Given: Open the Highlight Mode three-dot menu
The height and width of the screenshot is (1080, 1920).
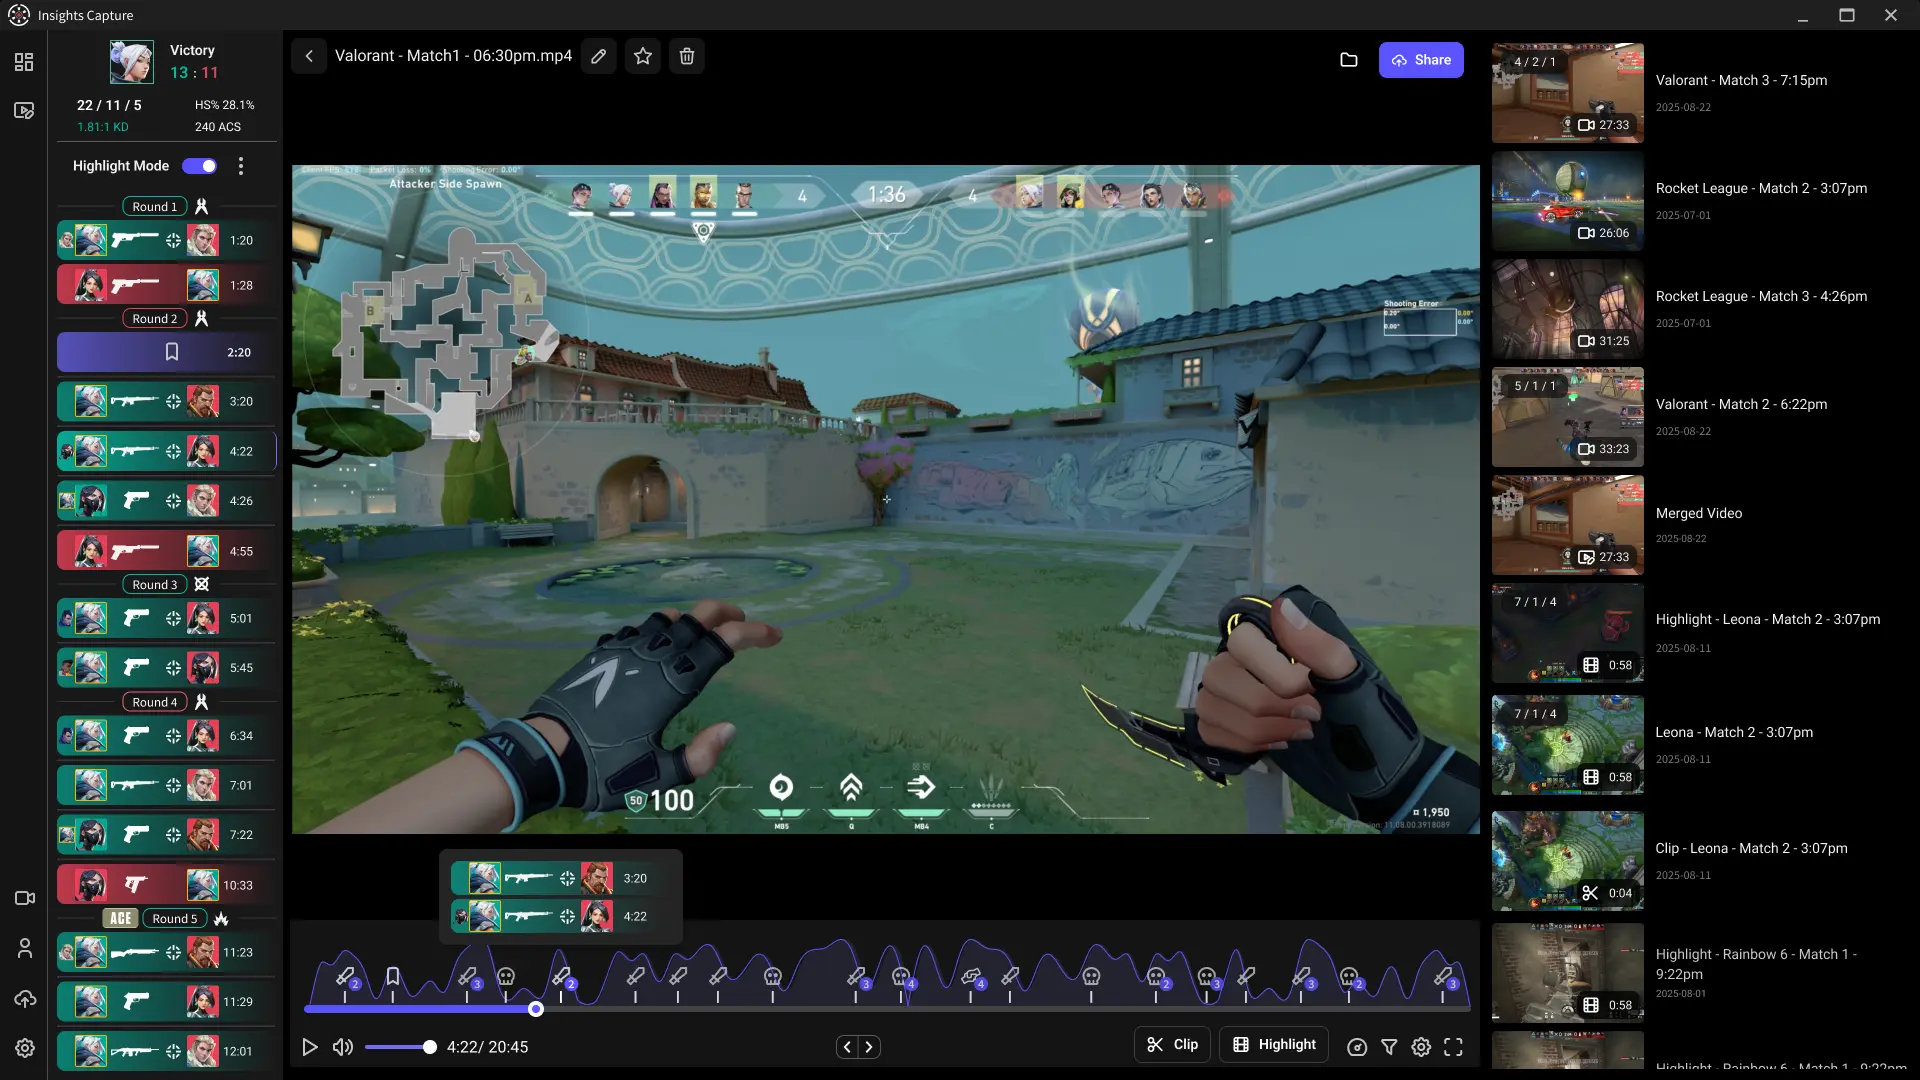Looking at the screenshot, I should click(241, 166).
